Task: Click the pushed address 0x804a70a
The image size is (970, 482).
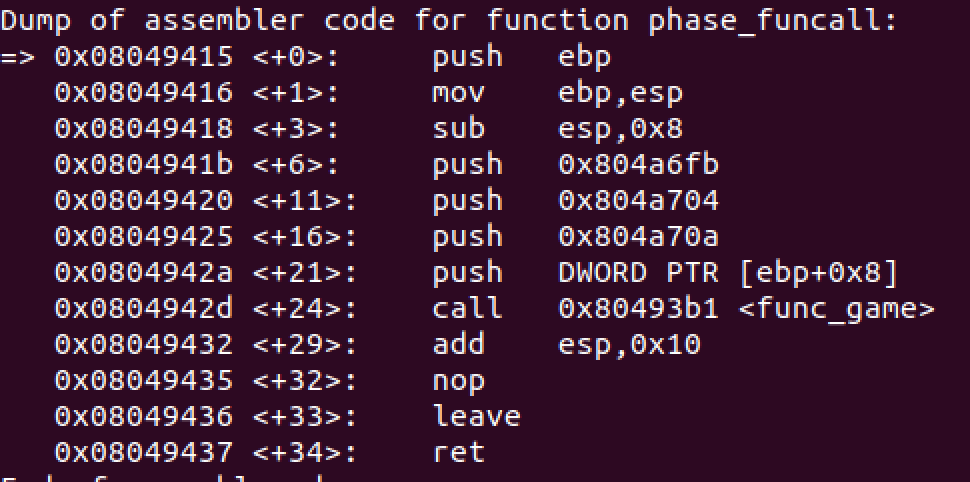Action: pyautogui.click(x=638, y=236)
